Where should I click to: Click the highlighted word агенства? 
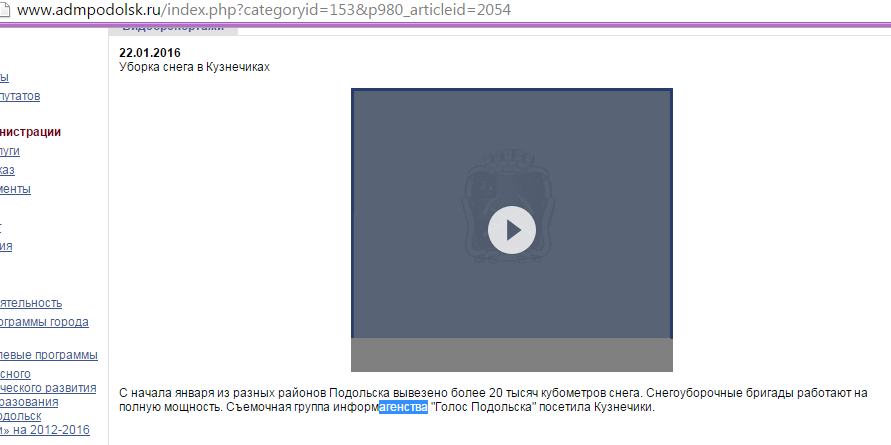[x=403, y=407]
